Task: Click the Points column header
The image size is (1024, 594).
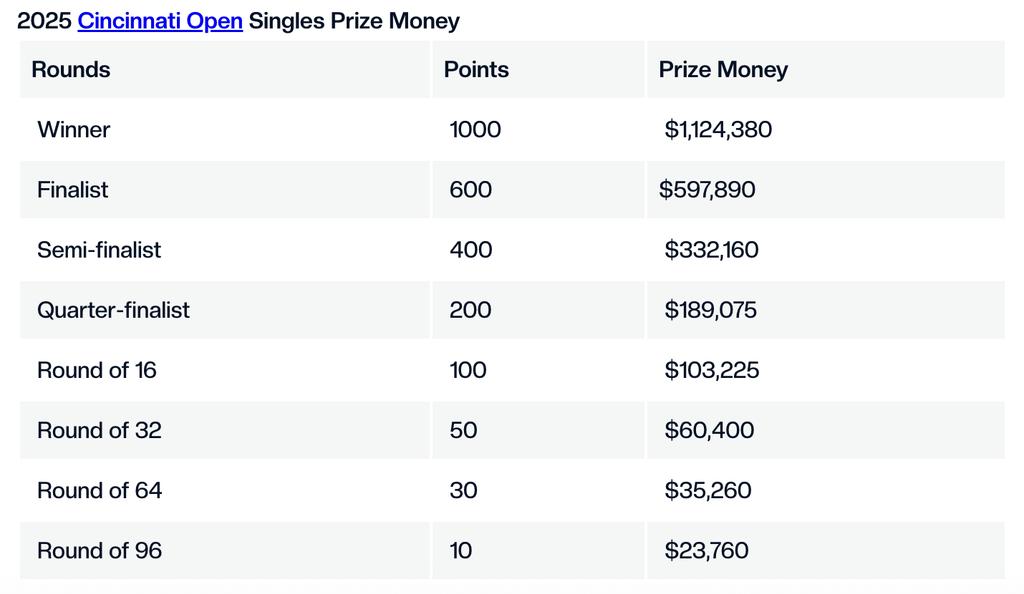Action: point(476,69)
